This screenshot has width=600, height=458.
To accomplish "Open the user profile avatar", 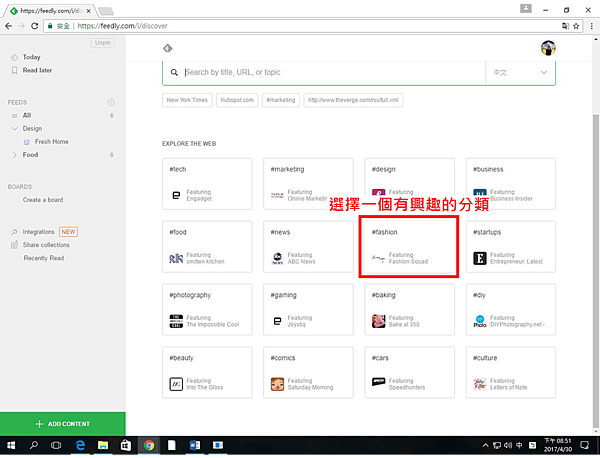I will click(x=548, y=48).
